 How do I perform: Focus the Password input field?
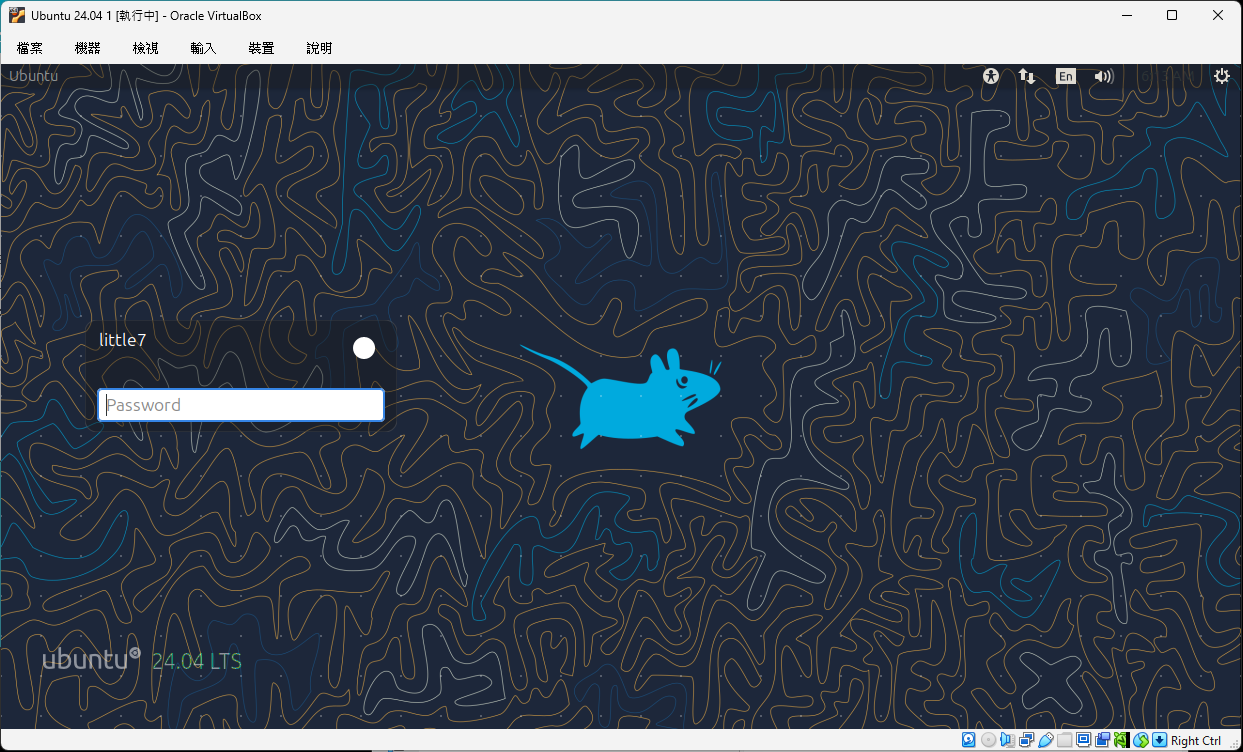coord(241,405)
